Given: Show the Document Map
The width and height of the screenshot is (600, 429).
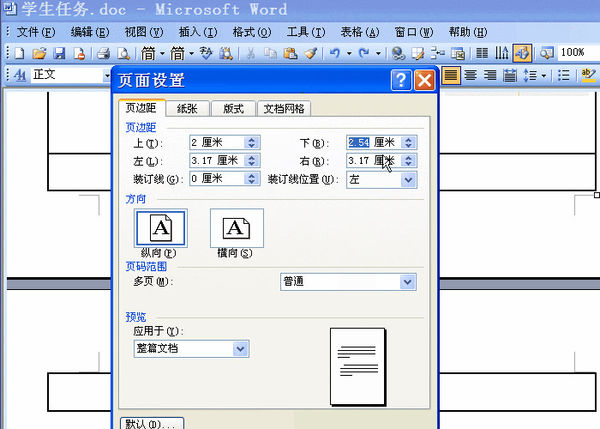Looking at the screenshot, I should pos(547,53).
